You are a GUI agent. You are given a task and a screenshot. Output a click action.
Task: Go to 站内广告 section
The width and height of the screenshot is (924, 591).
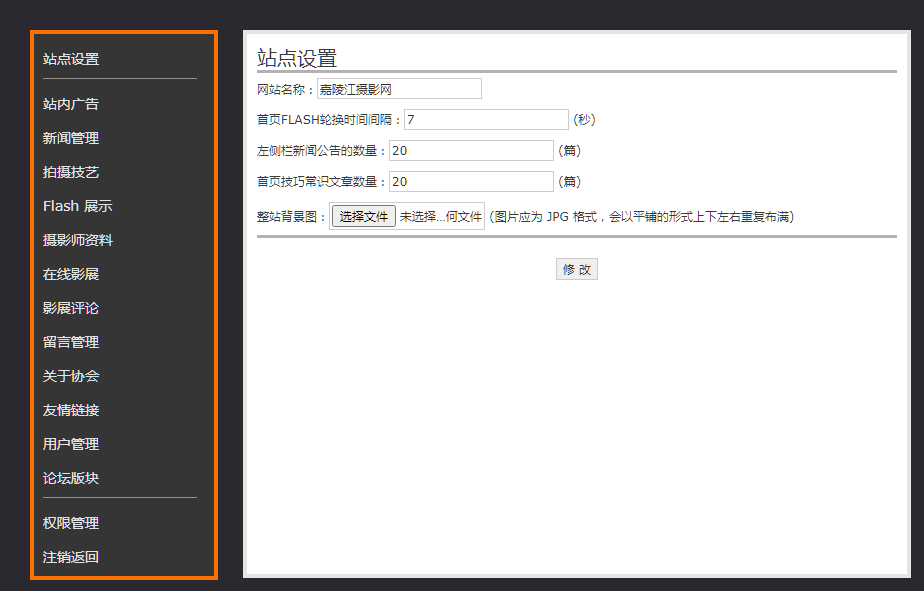pos(71,104)
